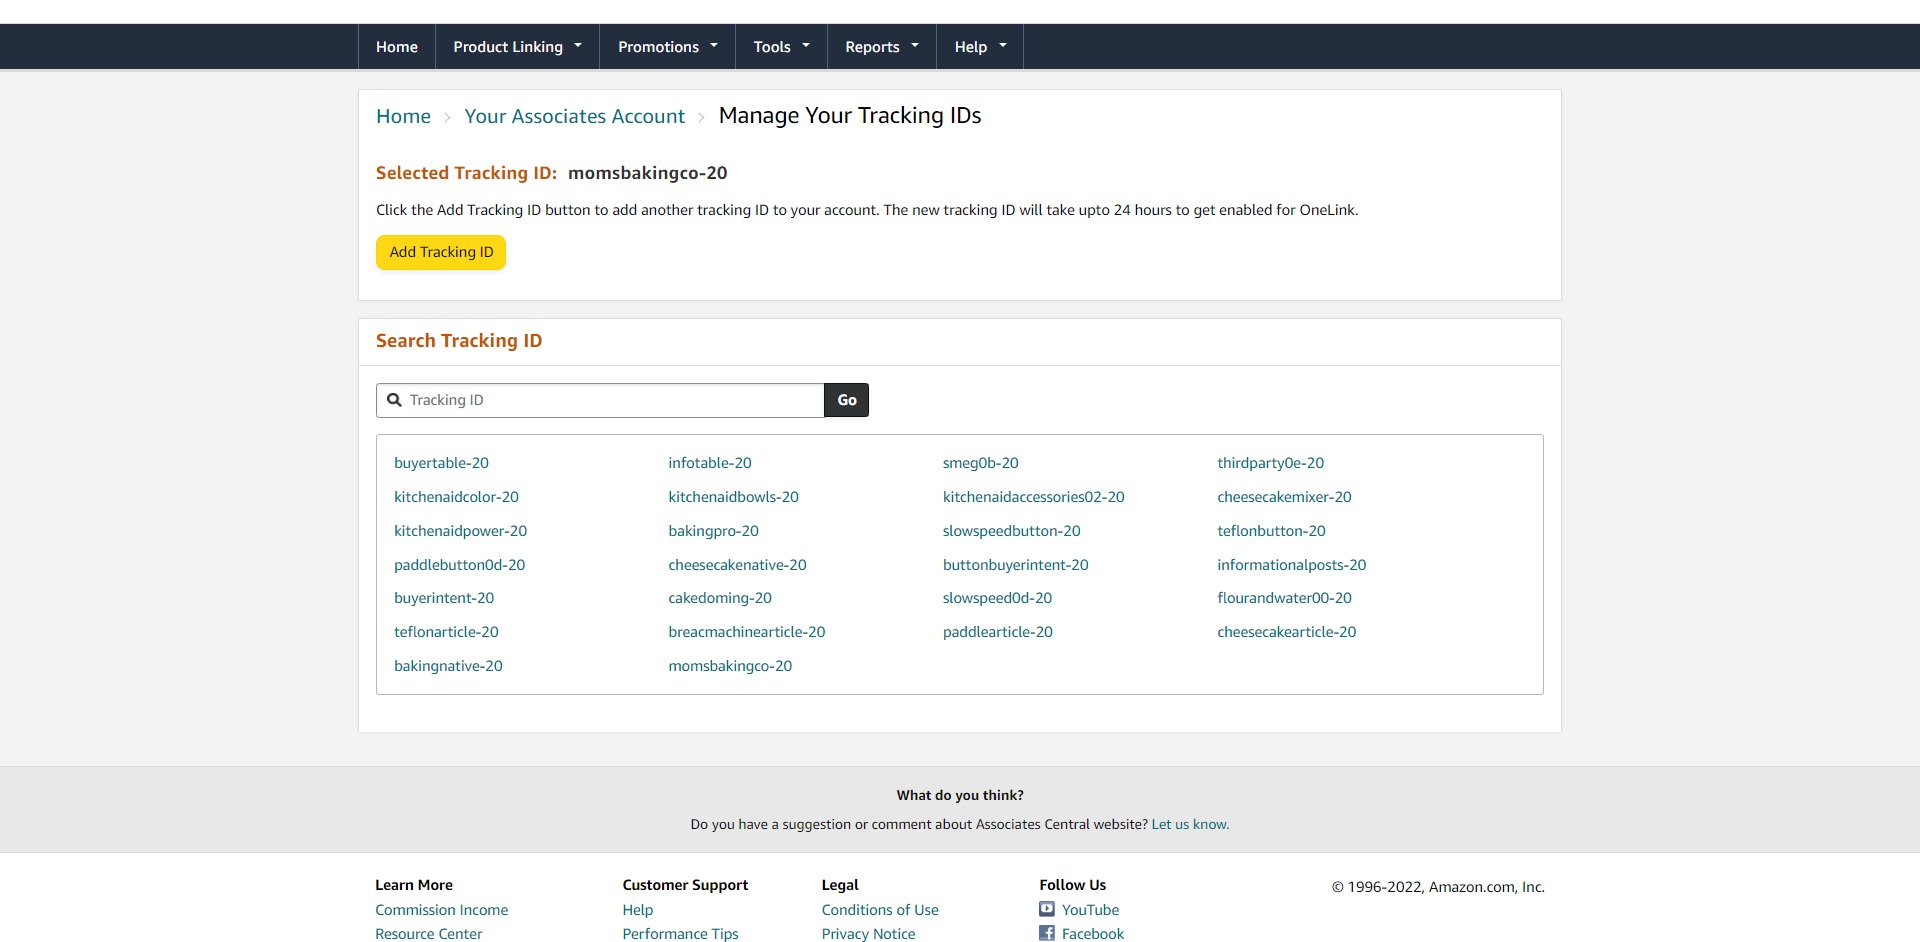Select tracking ID paddlearticle-20
This screenshot has width=1920, height=942.
tap(997, 632)
